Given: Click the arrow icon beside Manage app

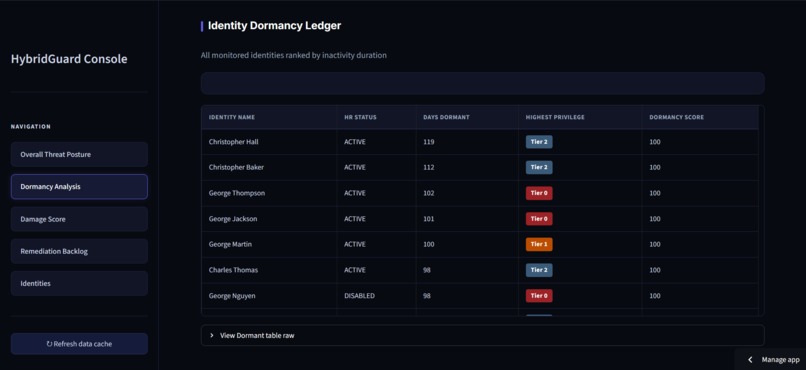Looking at the screenshot, I should coord(750,360).
